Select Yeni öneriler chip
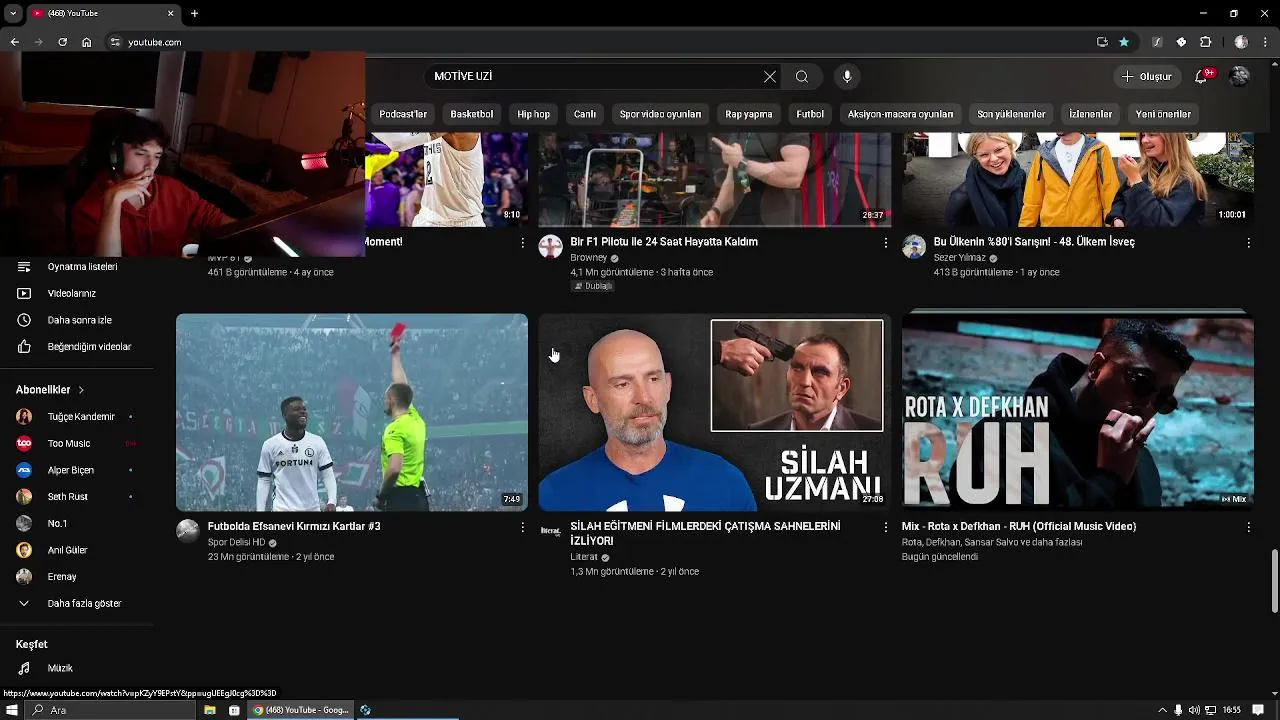The height and width of the screenshot is (720, 1280). click(x=1163, y=114)
